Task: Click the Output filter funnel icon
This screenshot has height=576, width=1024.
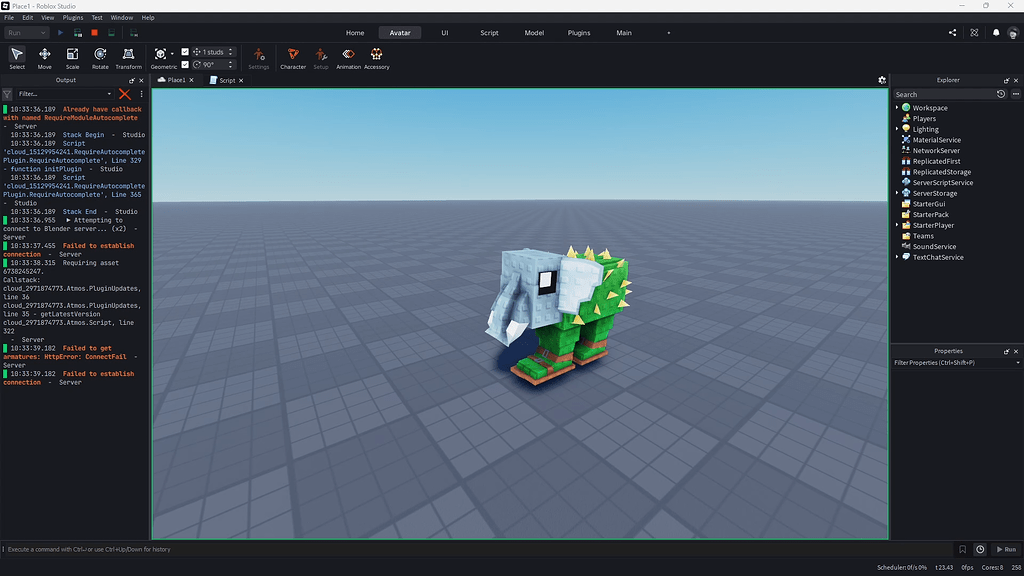Action: click(x=7, y=94)
